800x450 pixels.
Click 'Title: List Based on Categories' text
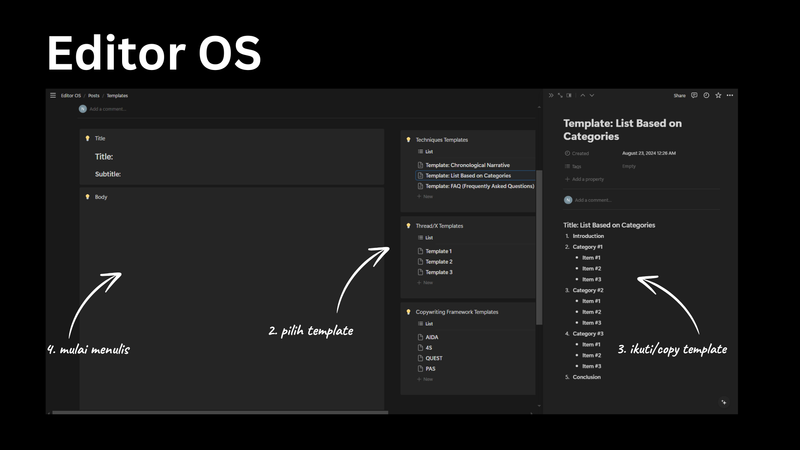point(609,225)
